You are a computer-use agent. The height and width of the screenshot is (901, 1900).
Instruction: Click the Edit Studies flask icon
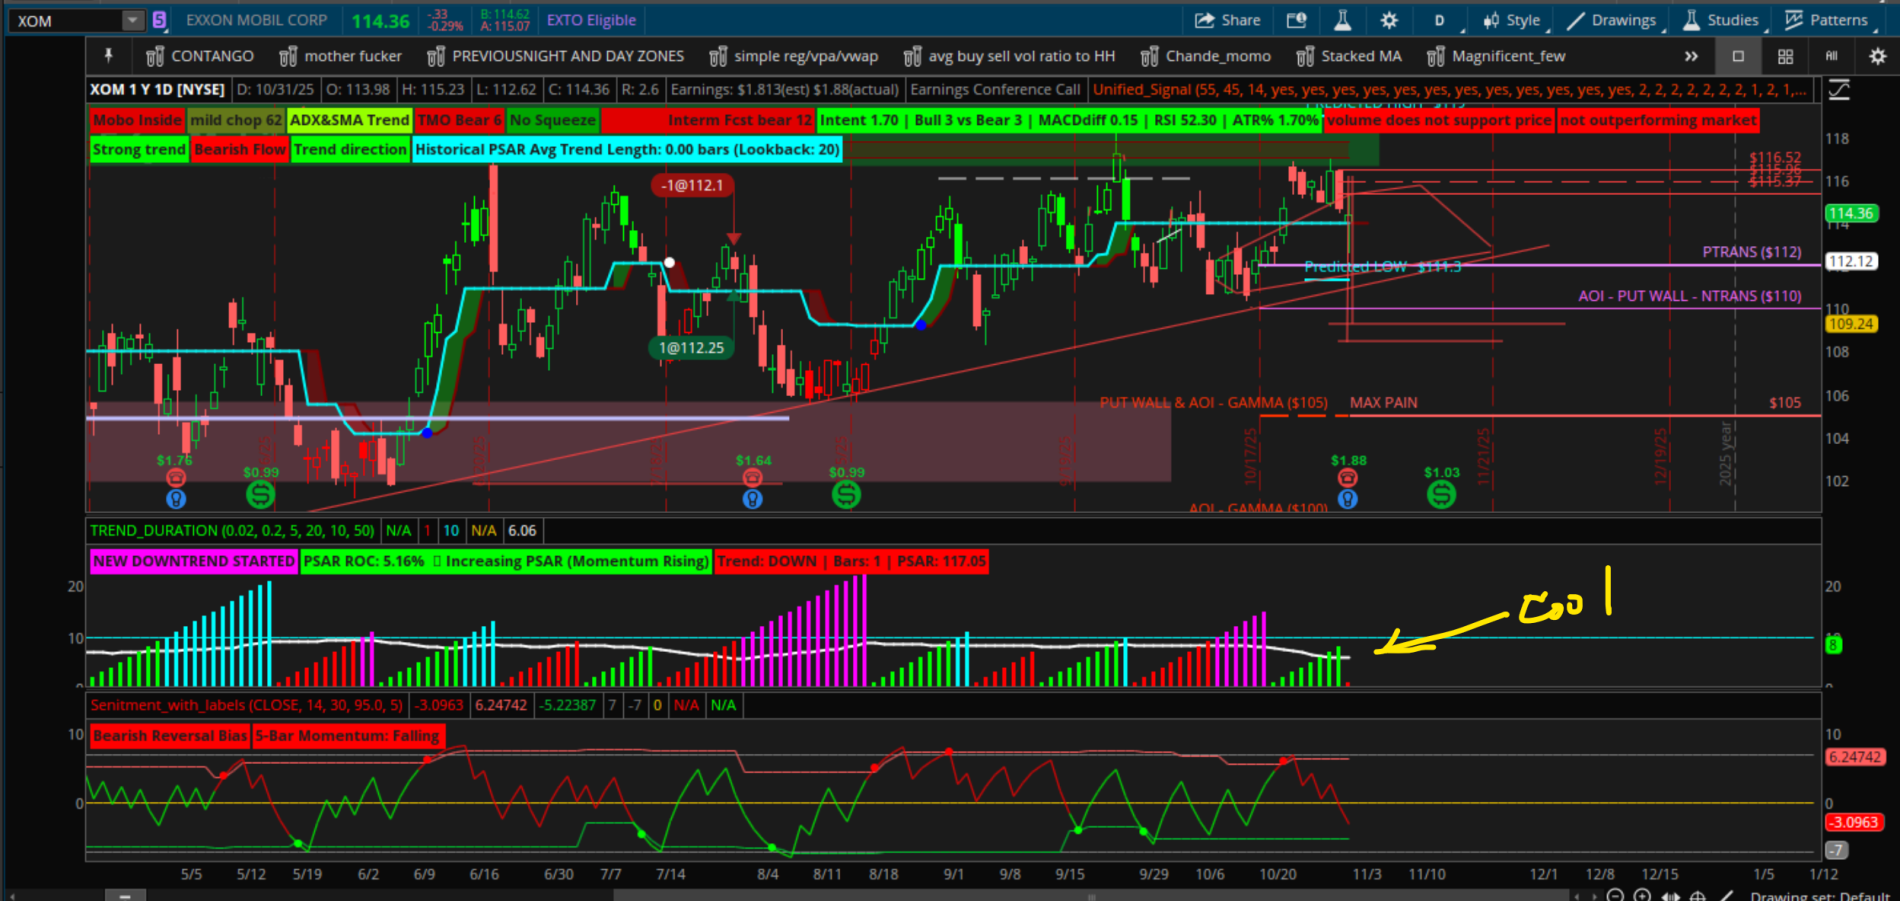[x=1342, y=20]
